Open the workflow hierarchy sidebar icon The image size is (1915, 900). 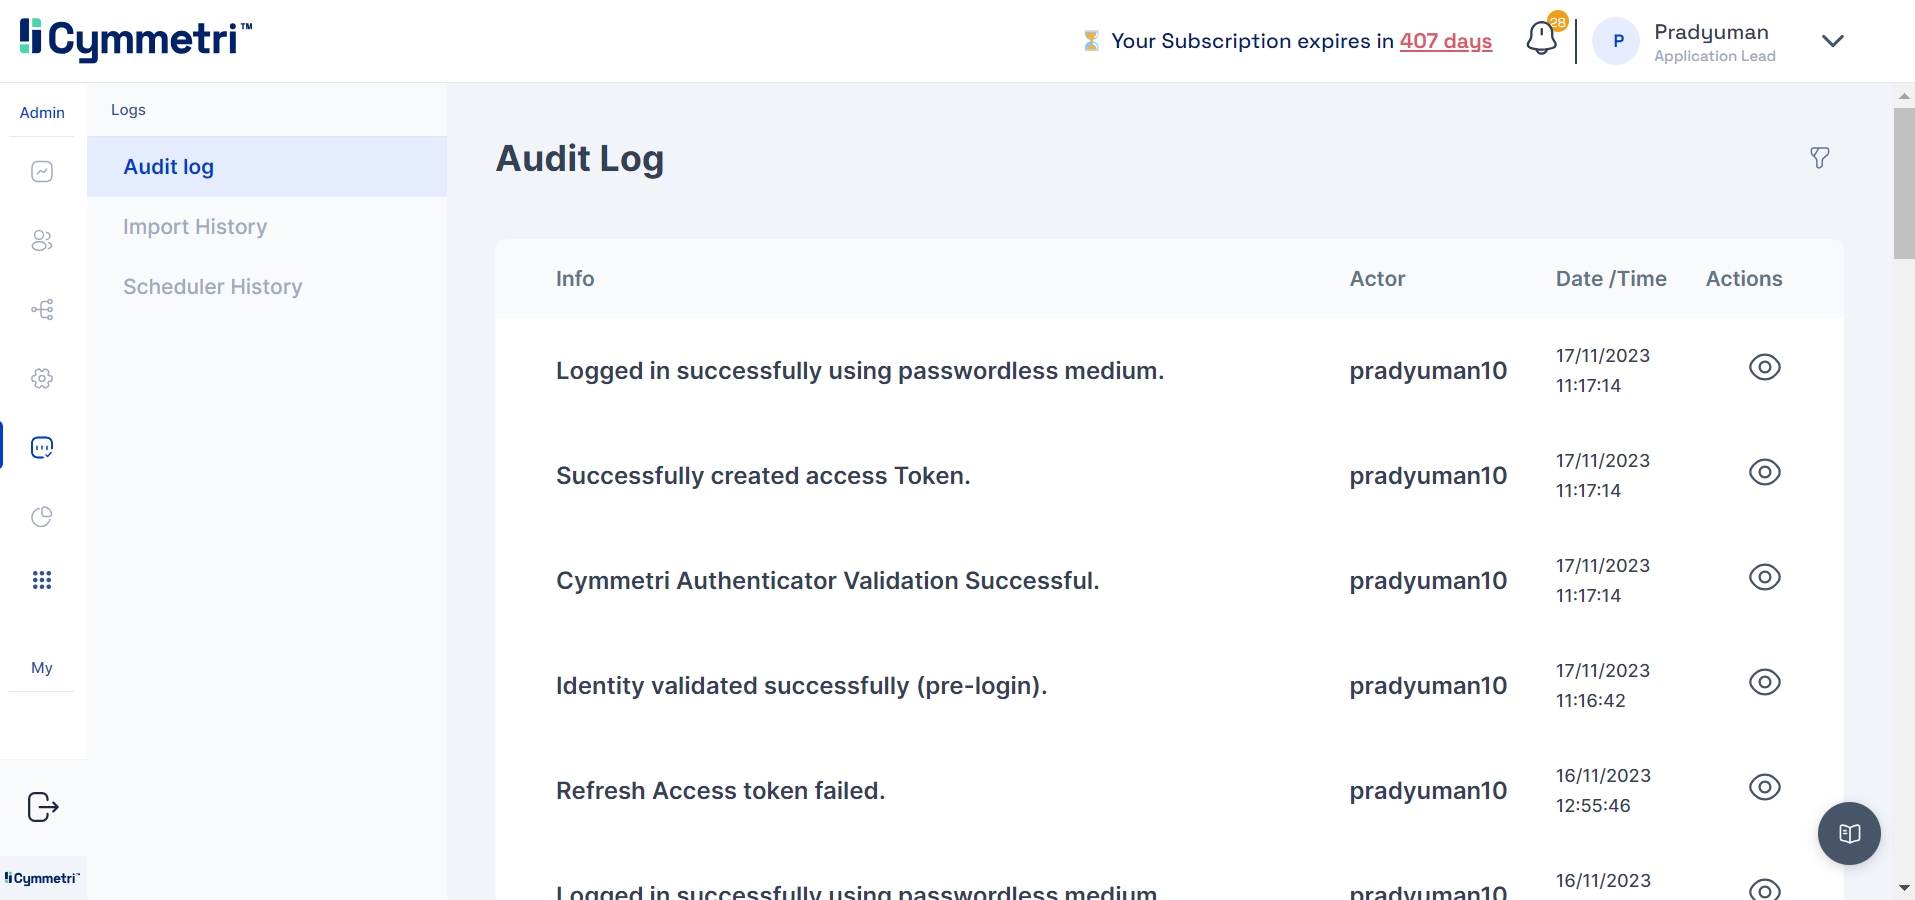[x=42, y=310]
